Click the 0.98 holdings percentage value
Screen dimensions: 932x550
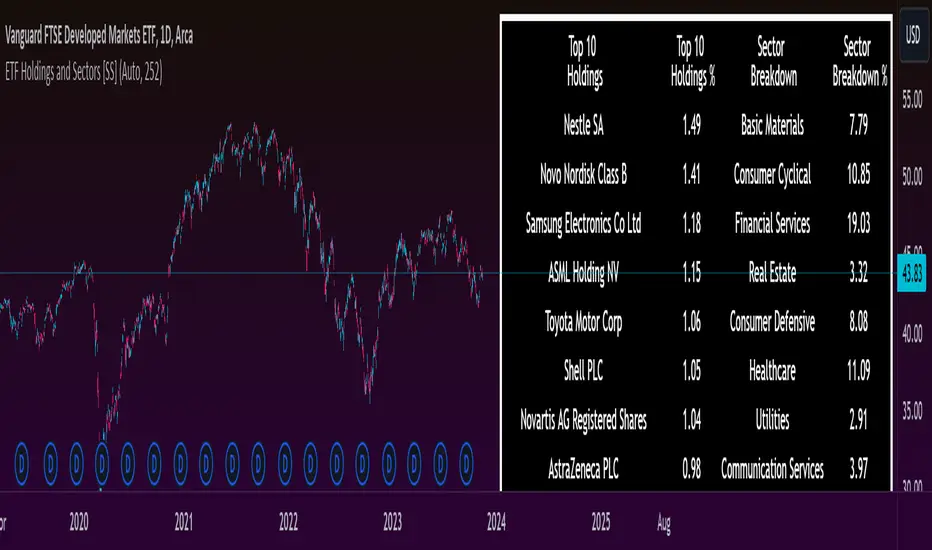coord(691,469)
